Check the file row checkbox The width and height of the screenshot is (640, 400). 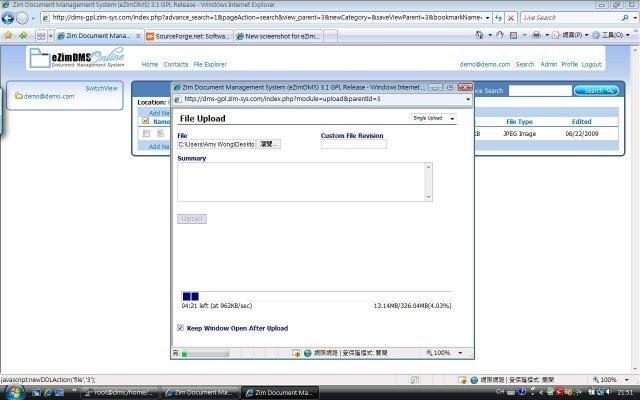pyautogui.click(x=146, y=133)
